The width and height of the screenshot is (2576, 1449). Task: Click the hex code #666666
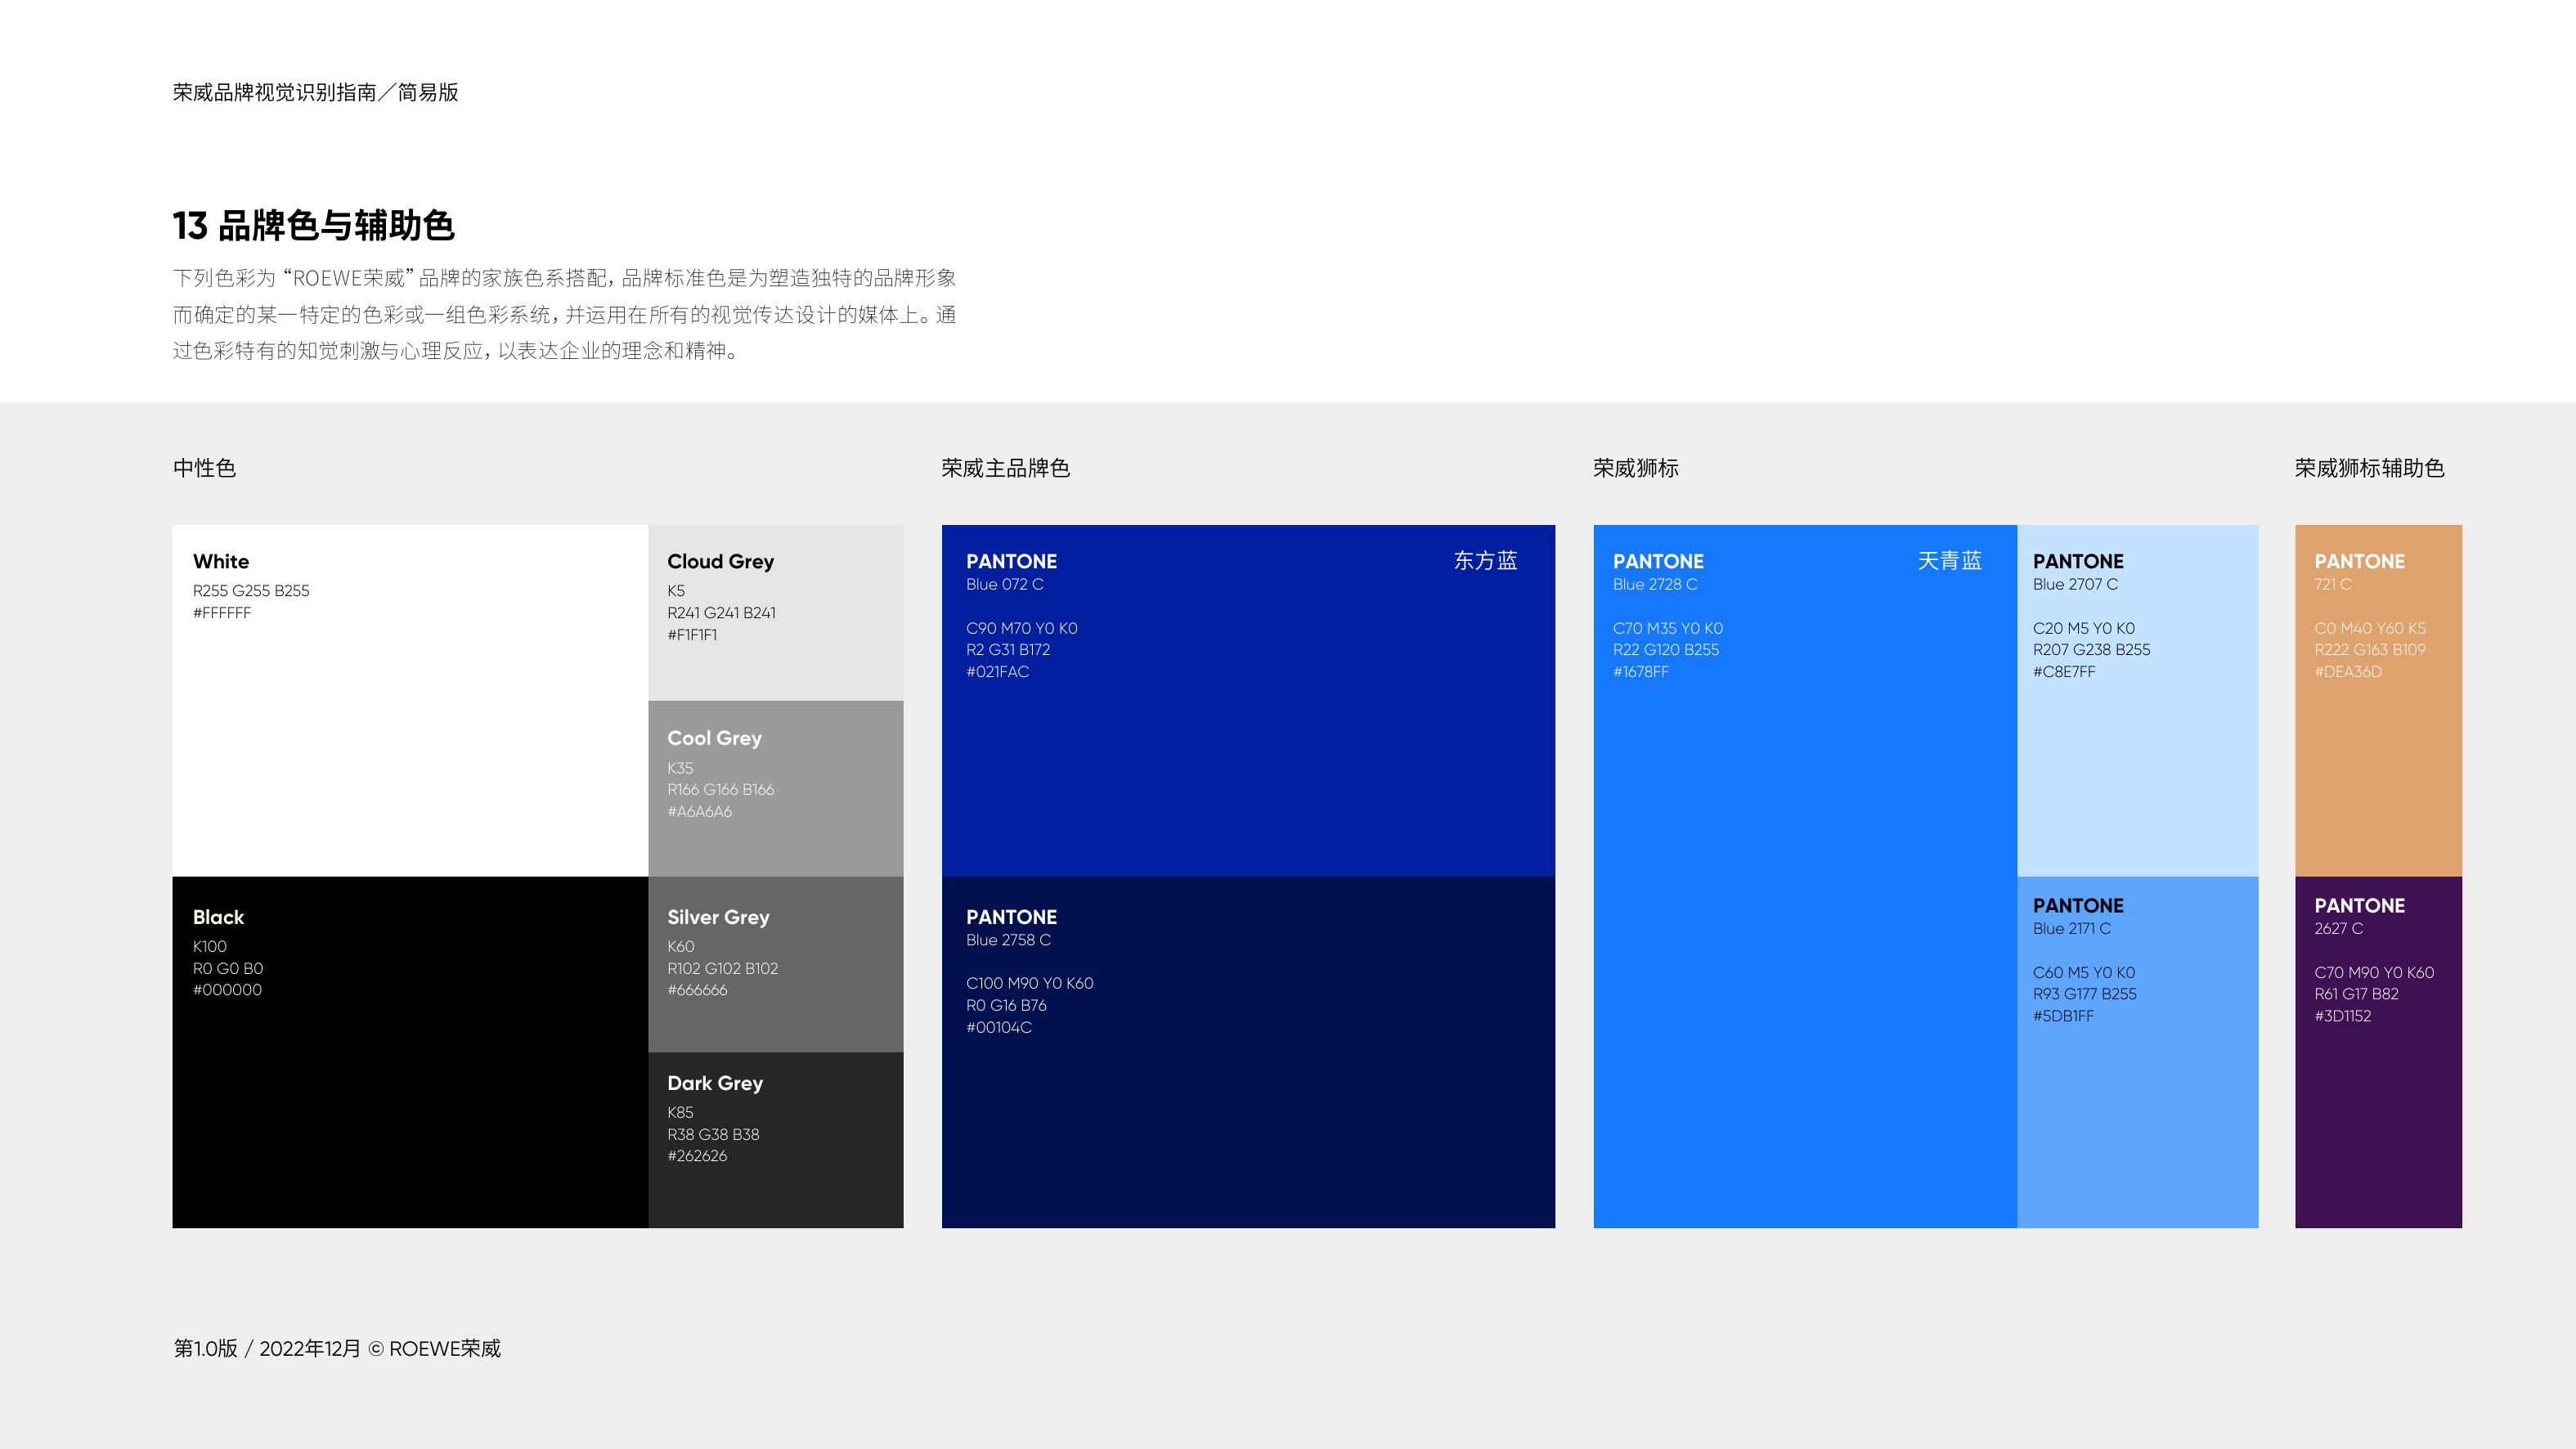point(697,990)
